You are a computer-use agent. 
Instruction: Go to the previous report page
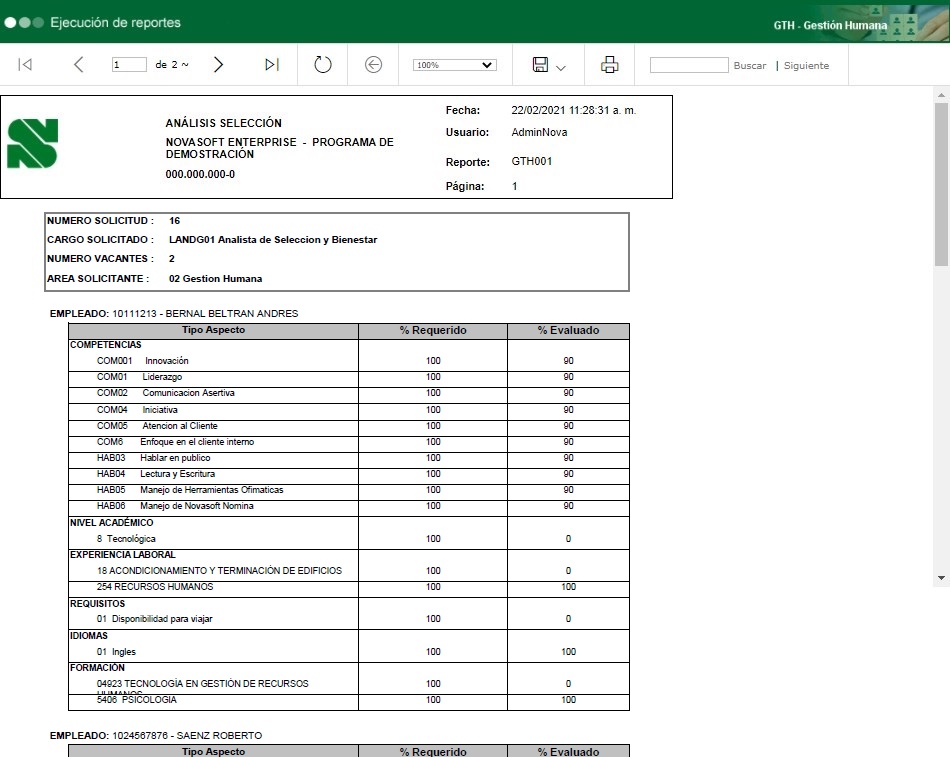[79, 65]
